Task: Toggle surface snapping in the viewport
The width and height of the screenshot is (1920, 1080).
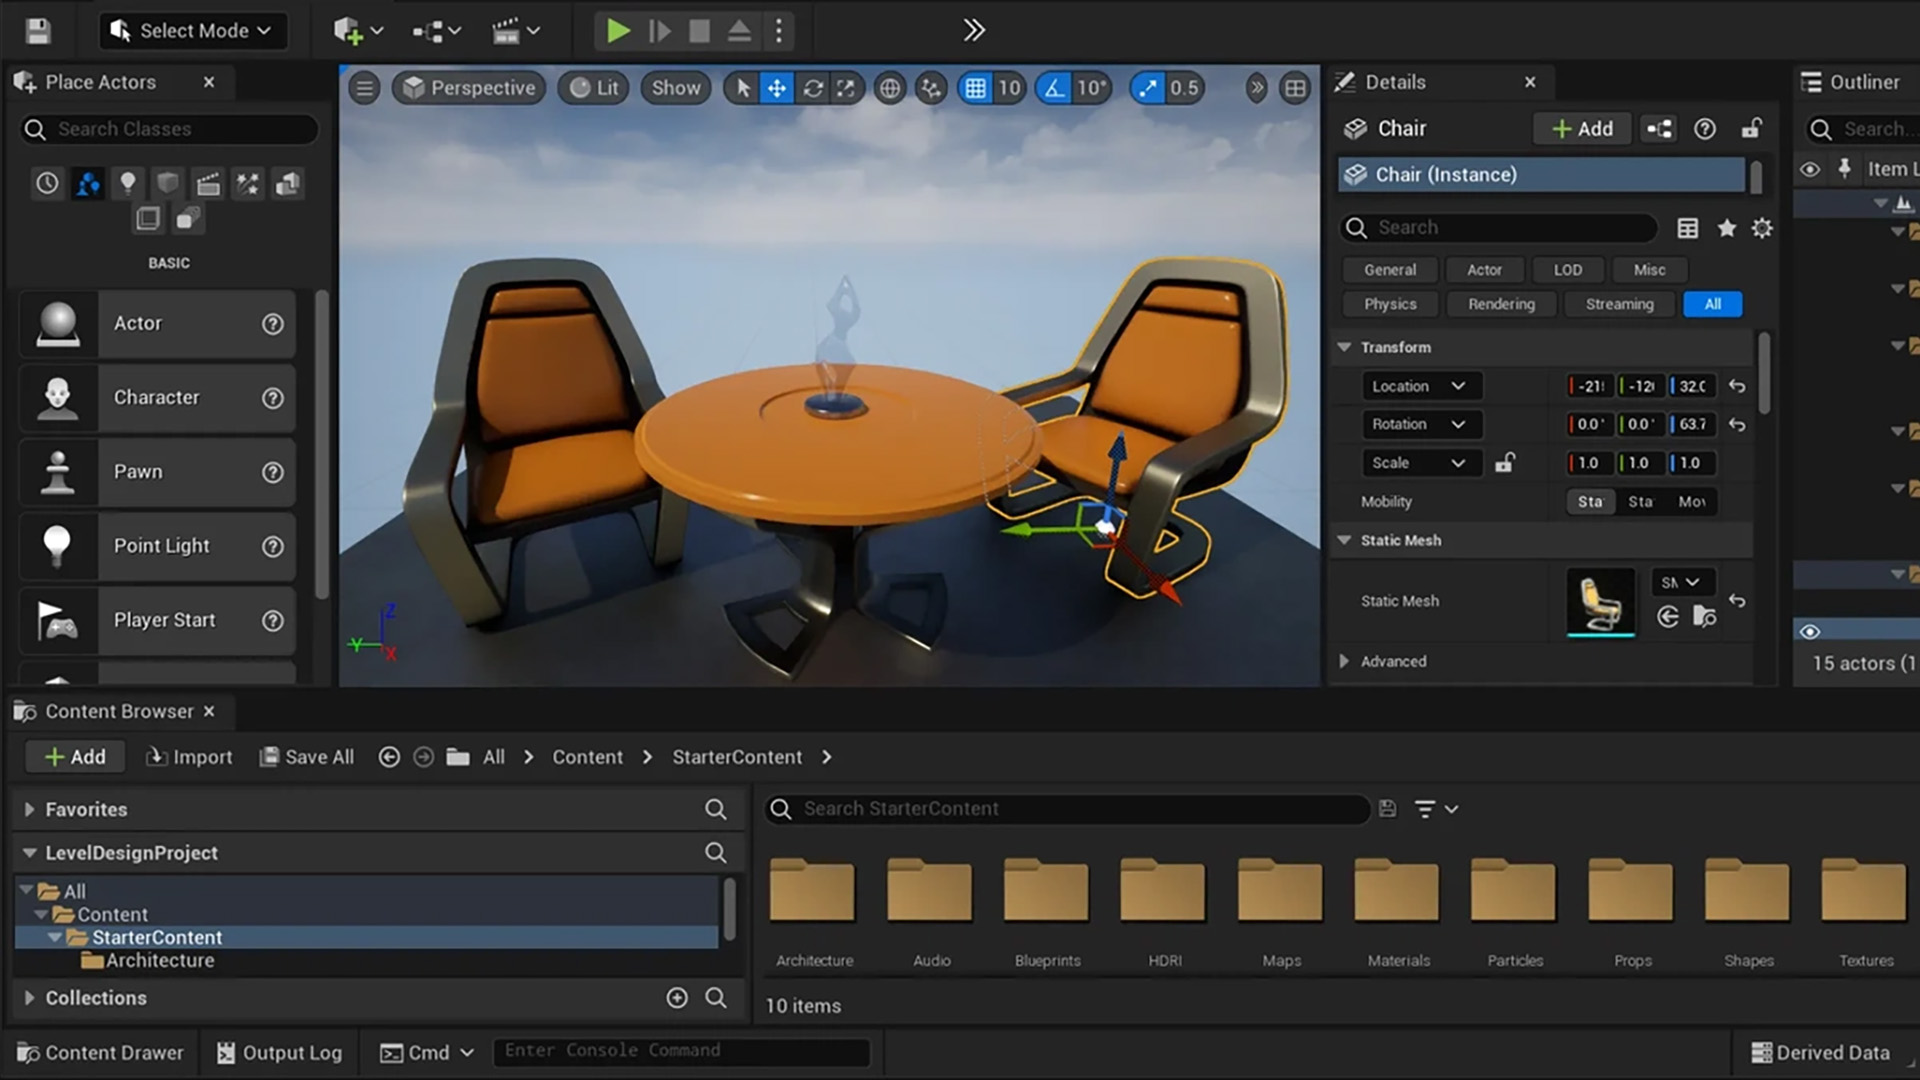Action: [x=930, y=88]
